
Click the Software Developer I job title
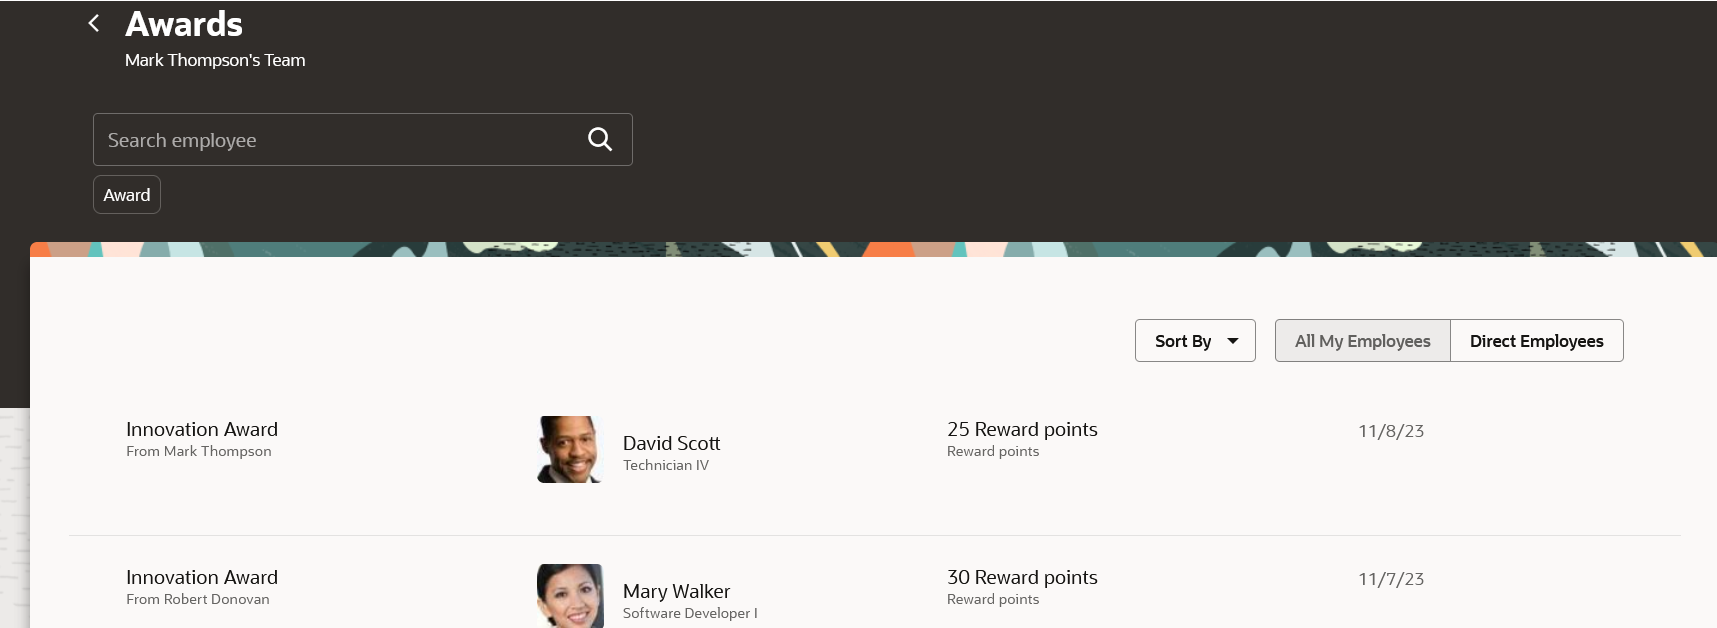point(690,613)
